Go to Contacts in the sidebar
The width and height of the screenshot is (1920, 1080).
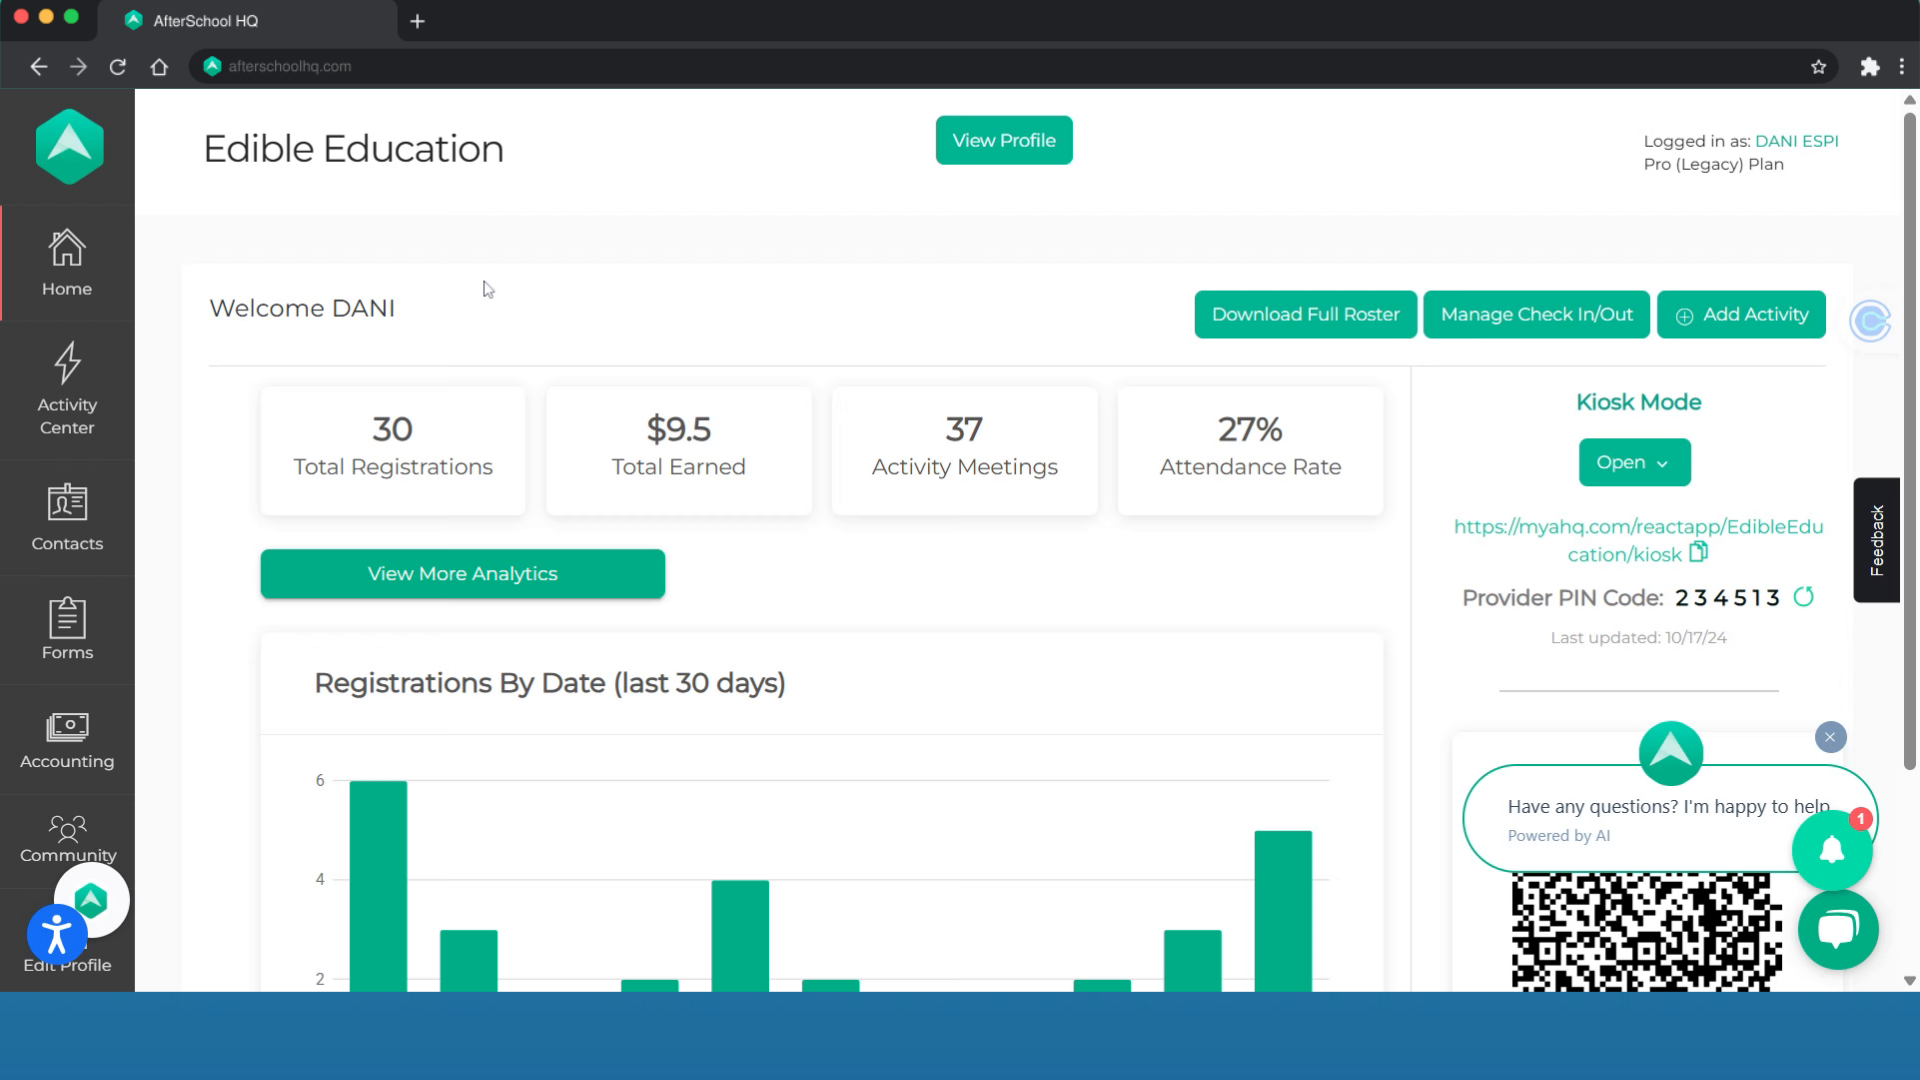(x=67, y=518)
